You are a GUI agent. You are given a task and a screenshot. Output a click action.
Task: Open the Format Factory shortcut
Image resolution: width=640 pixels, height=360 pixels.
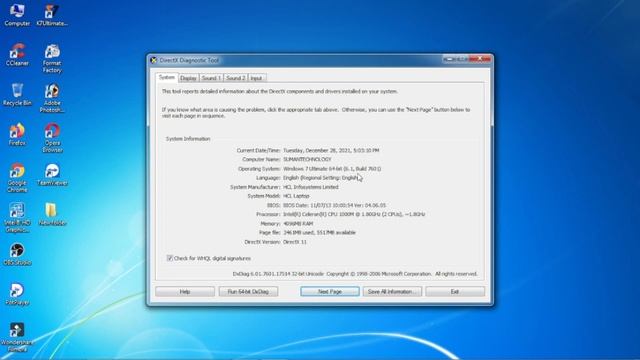coord(52,58)
